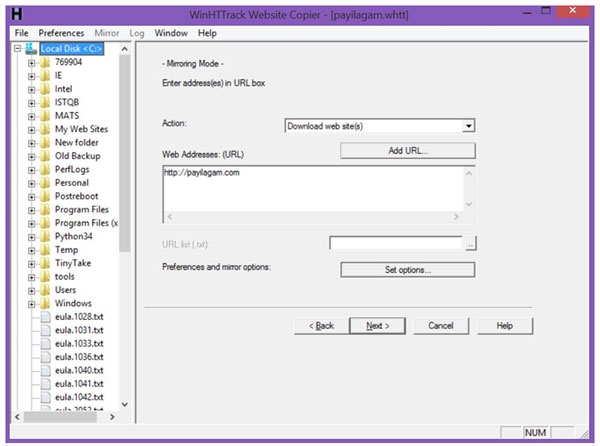Click inside the Web Addresses URL box

pos(313,189)
